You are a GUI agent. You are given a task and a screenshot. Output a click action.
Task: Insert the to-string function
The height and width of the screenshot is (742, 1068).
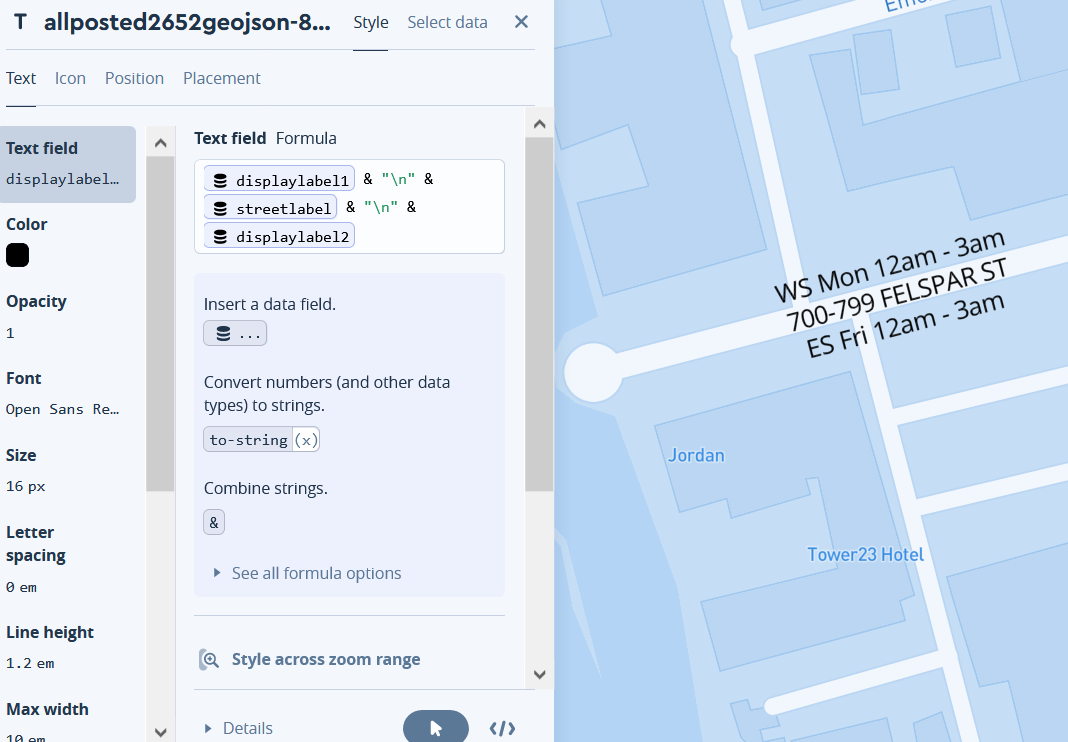tap(262, 439)
